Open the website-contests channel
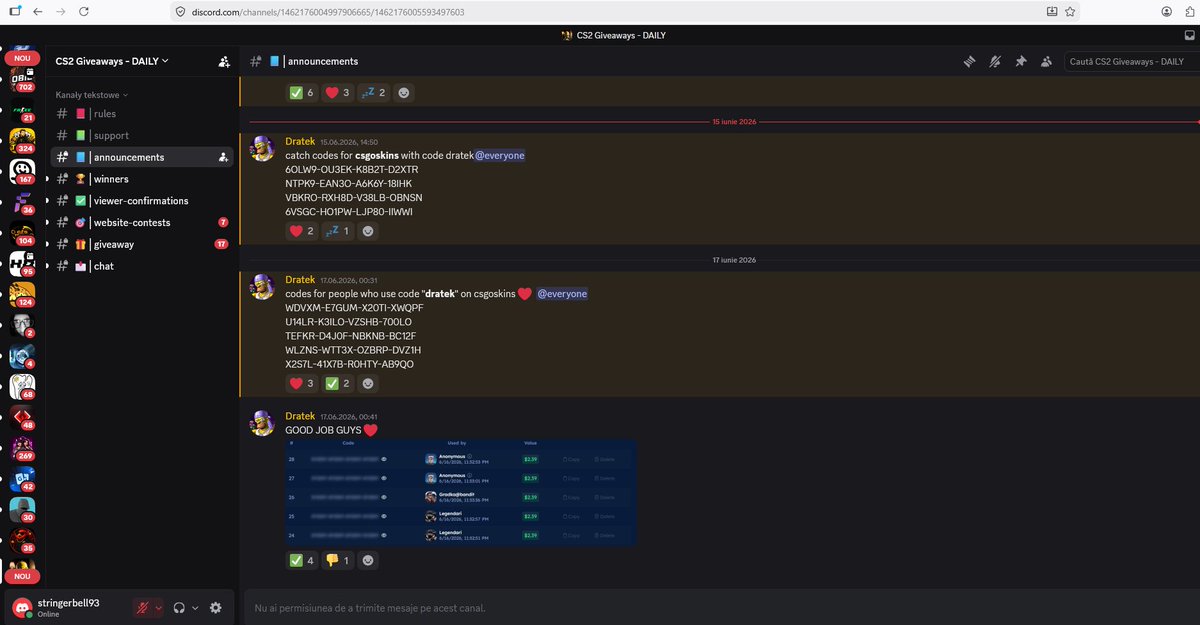This screenshot has height=625, width=1200. click(x=142, y=222)
